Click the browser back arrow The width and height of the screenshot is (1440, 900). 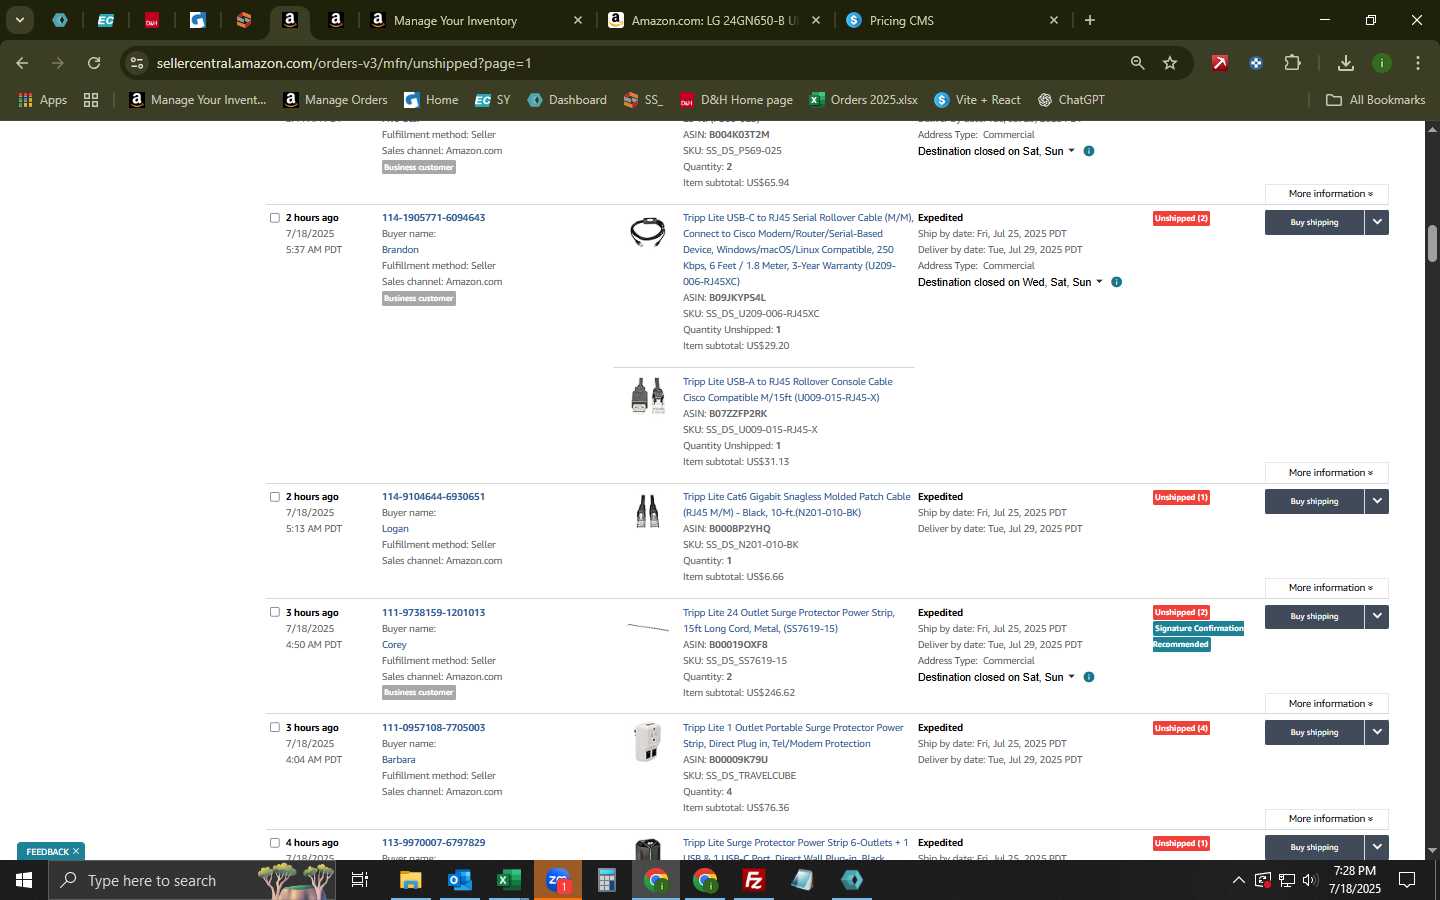click(x=22, y=63)
